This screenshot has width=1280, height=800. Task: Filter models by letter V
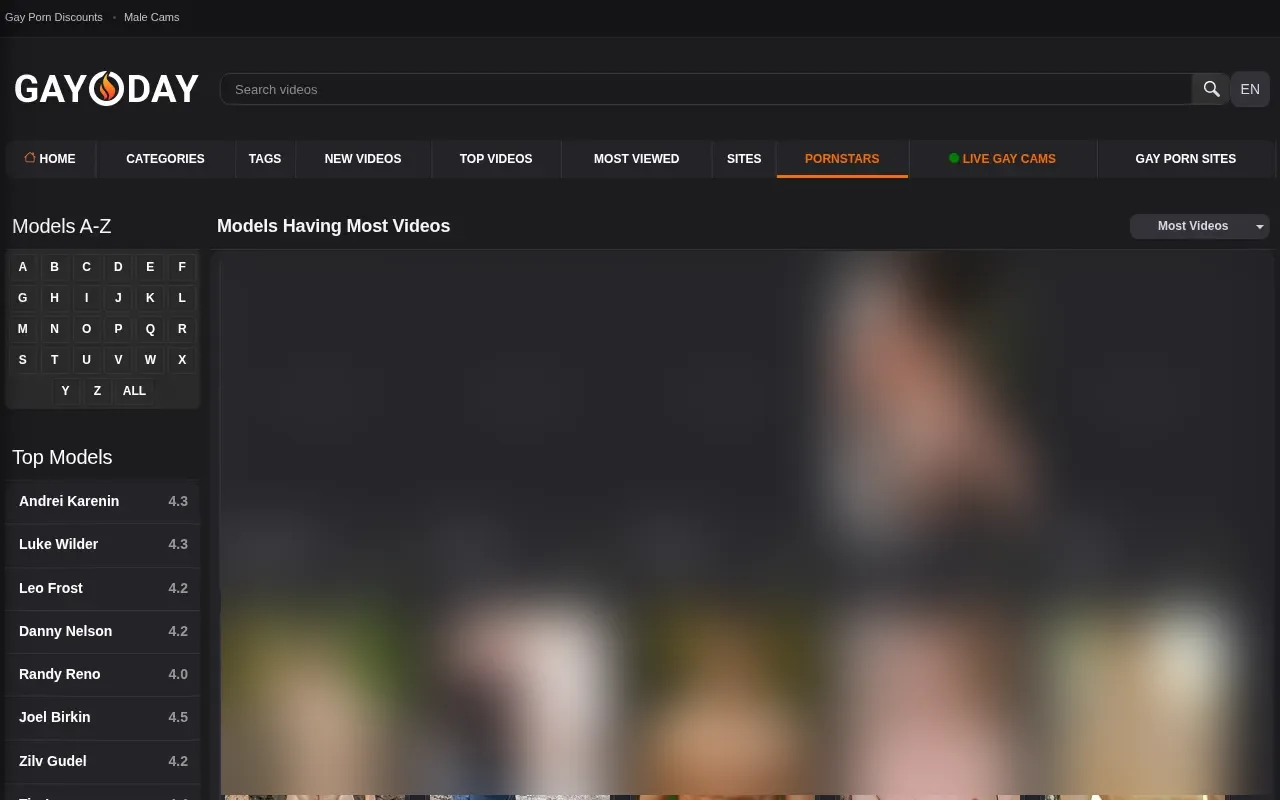[118, 360]
